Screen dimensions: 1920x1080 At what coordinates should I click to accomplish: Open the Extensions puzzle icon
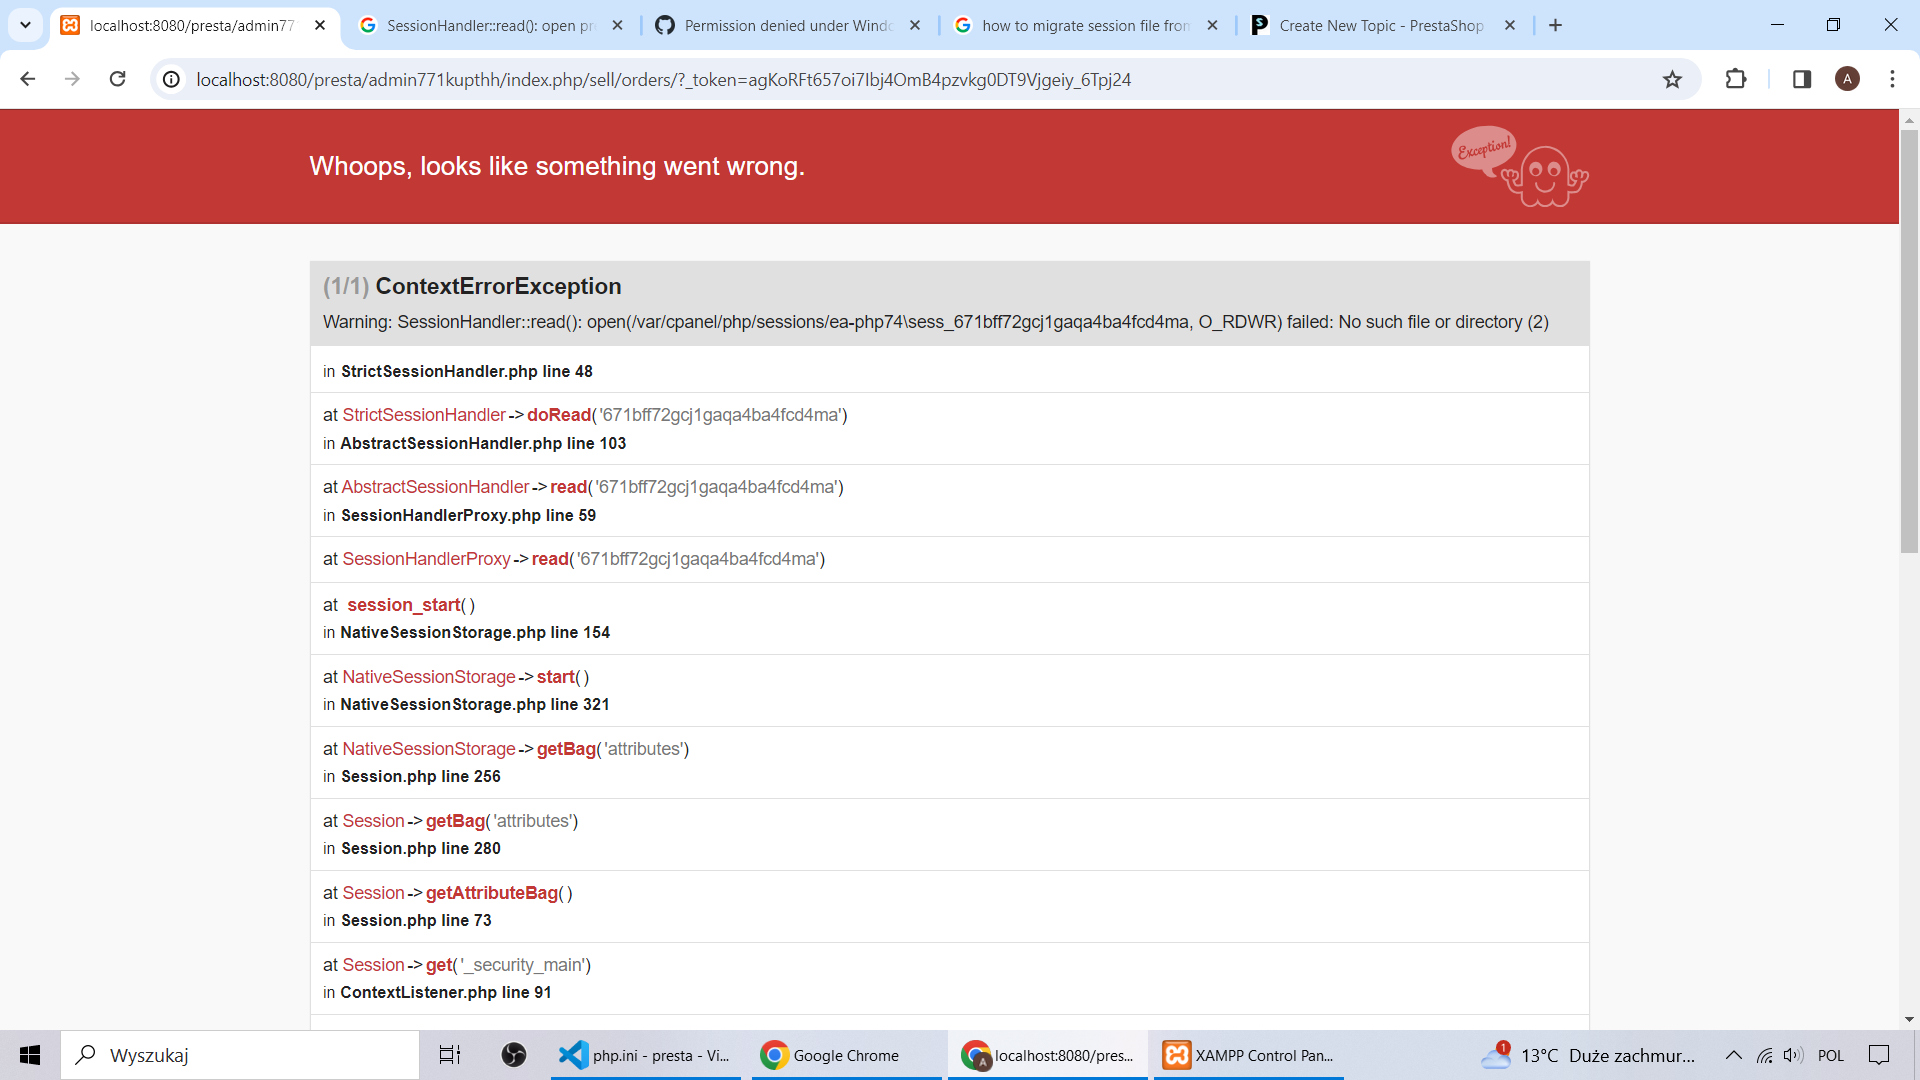coord(1736,79)
